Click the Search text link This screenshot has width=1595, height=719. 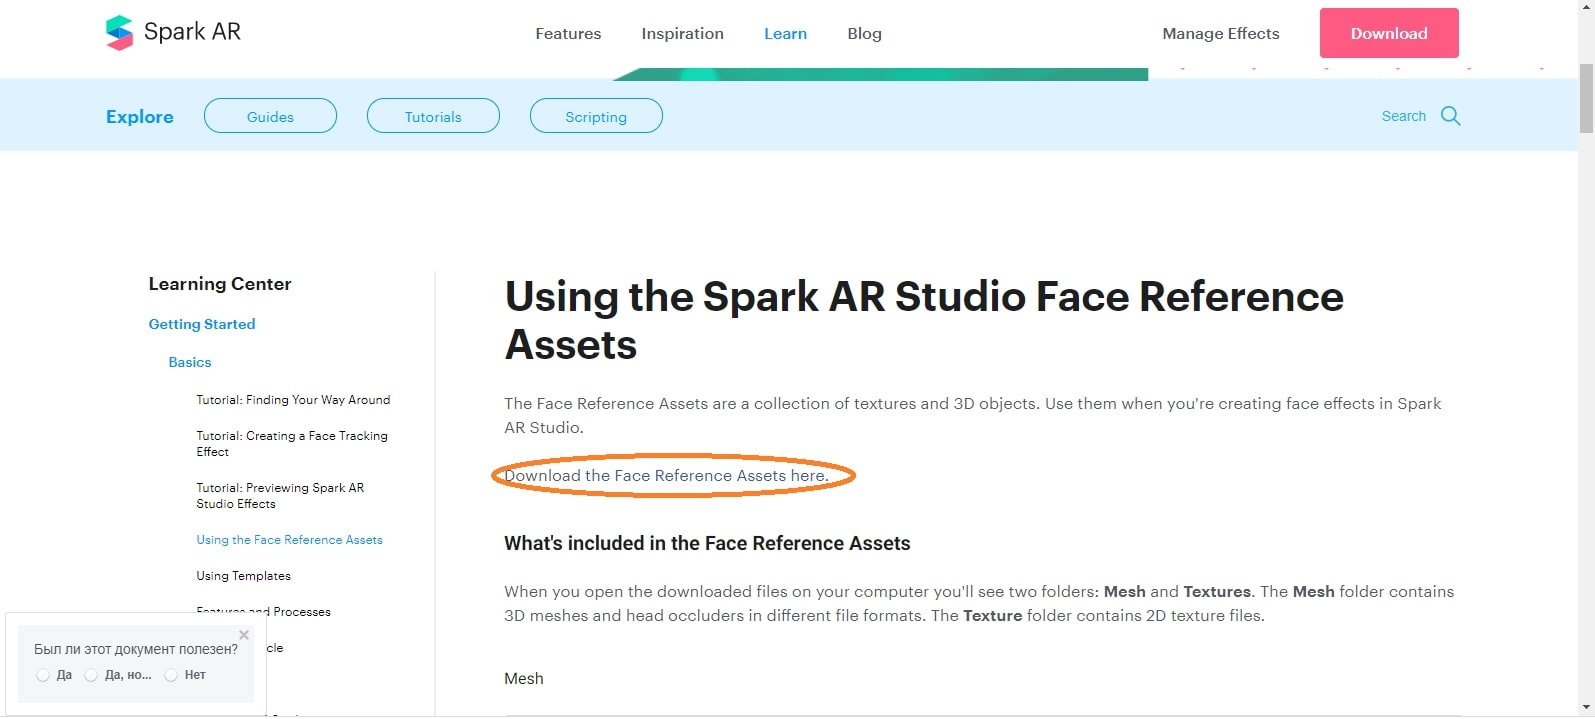[x=1403, y=116]
